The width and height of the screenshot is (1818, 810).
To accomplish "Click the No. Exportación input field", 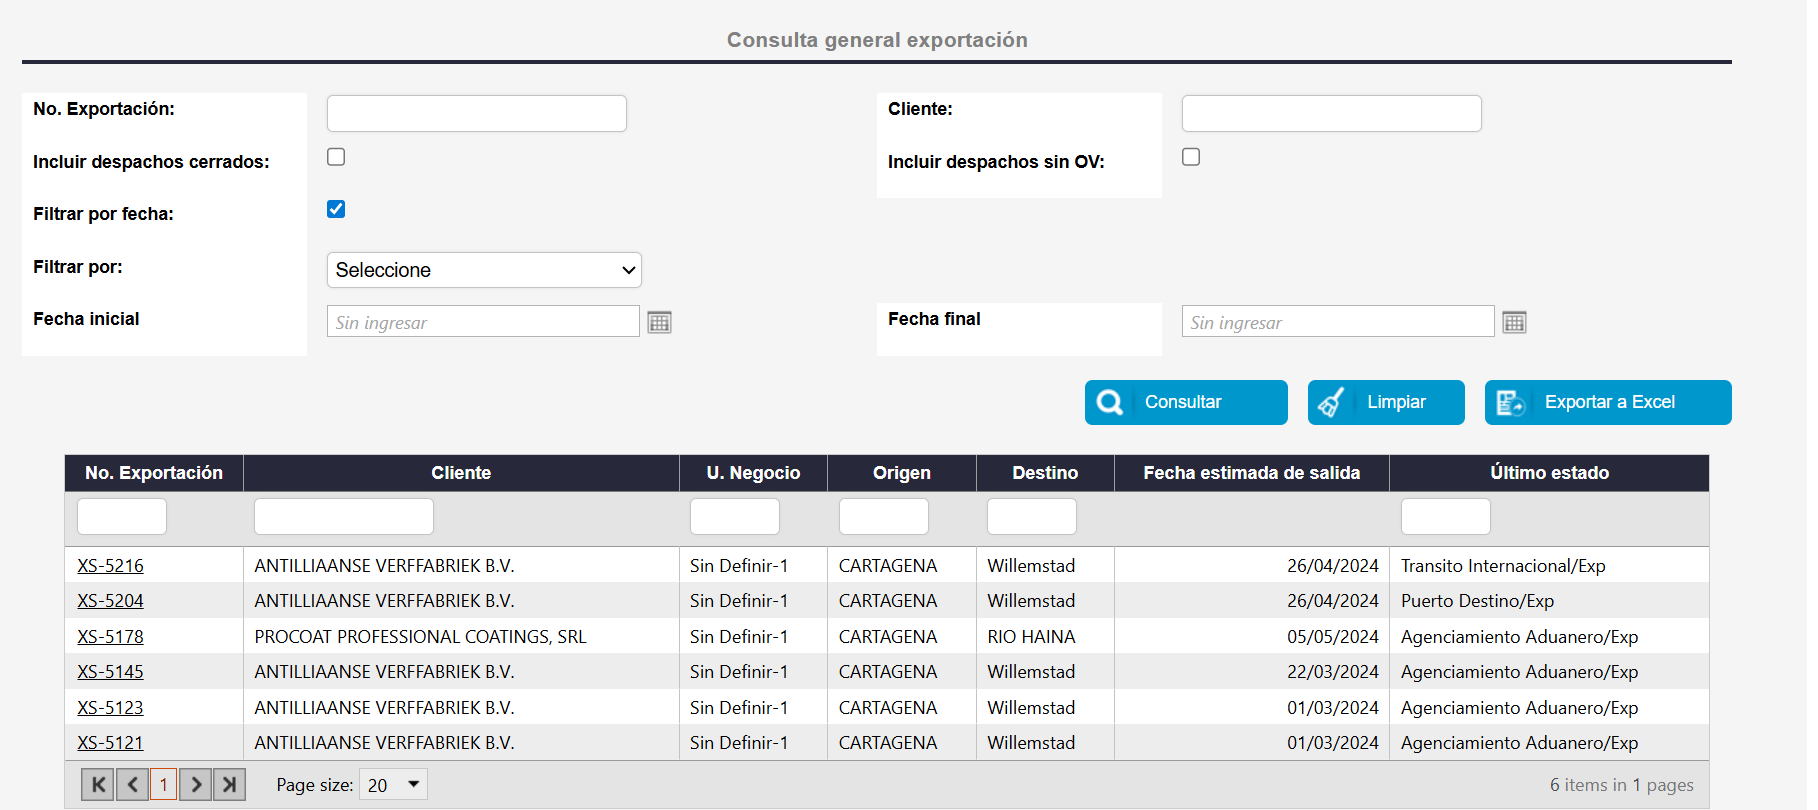I will coord(476,114).
